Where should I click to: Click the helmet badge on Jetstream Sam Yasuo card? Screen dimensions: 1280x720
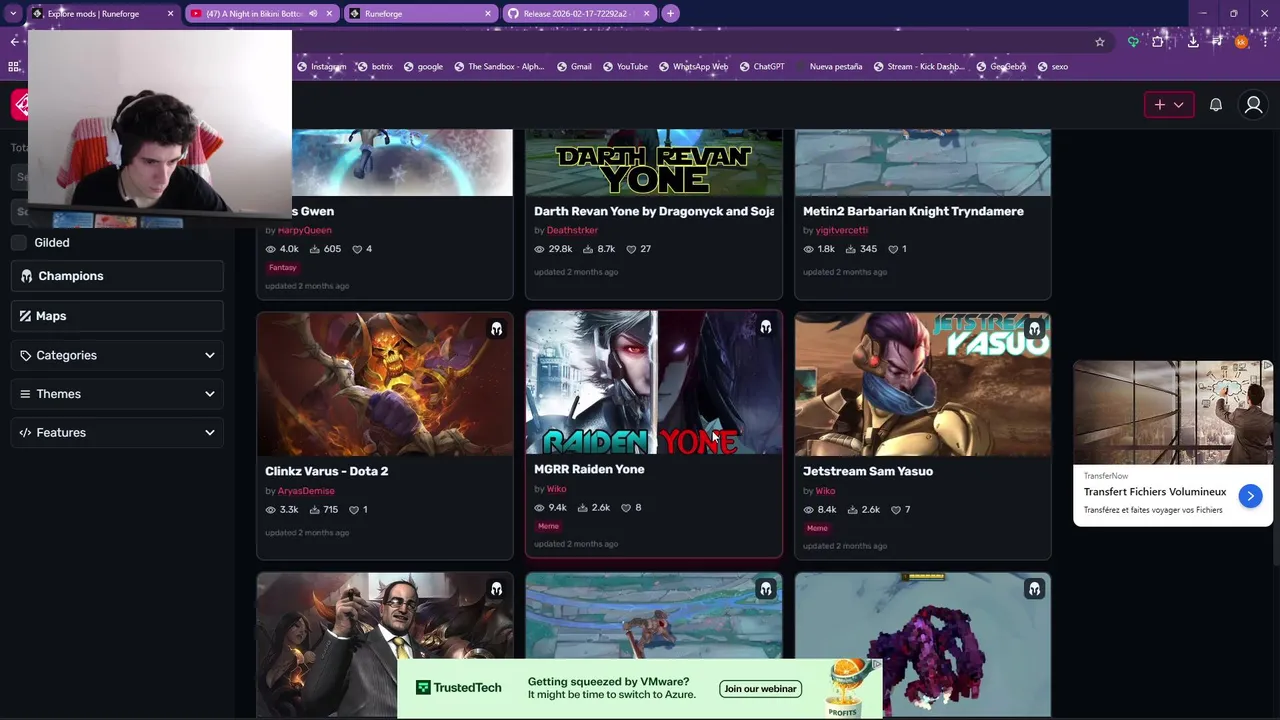(x=1034, y=329)
